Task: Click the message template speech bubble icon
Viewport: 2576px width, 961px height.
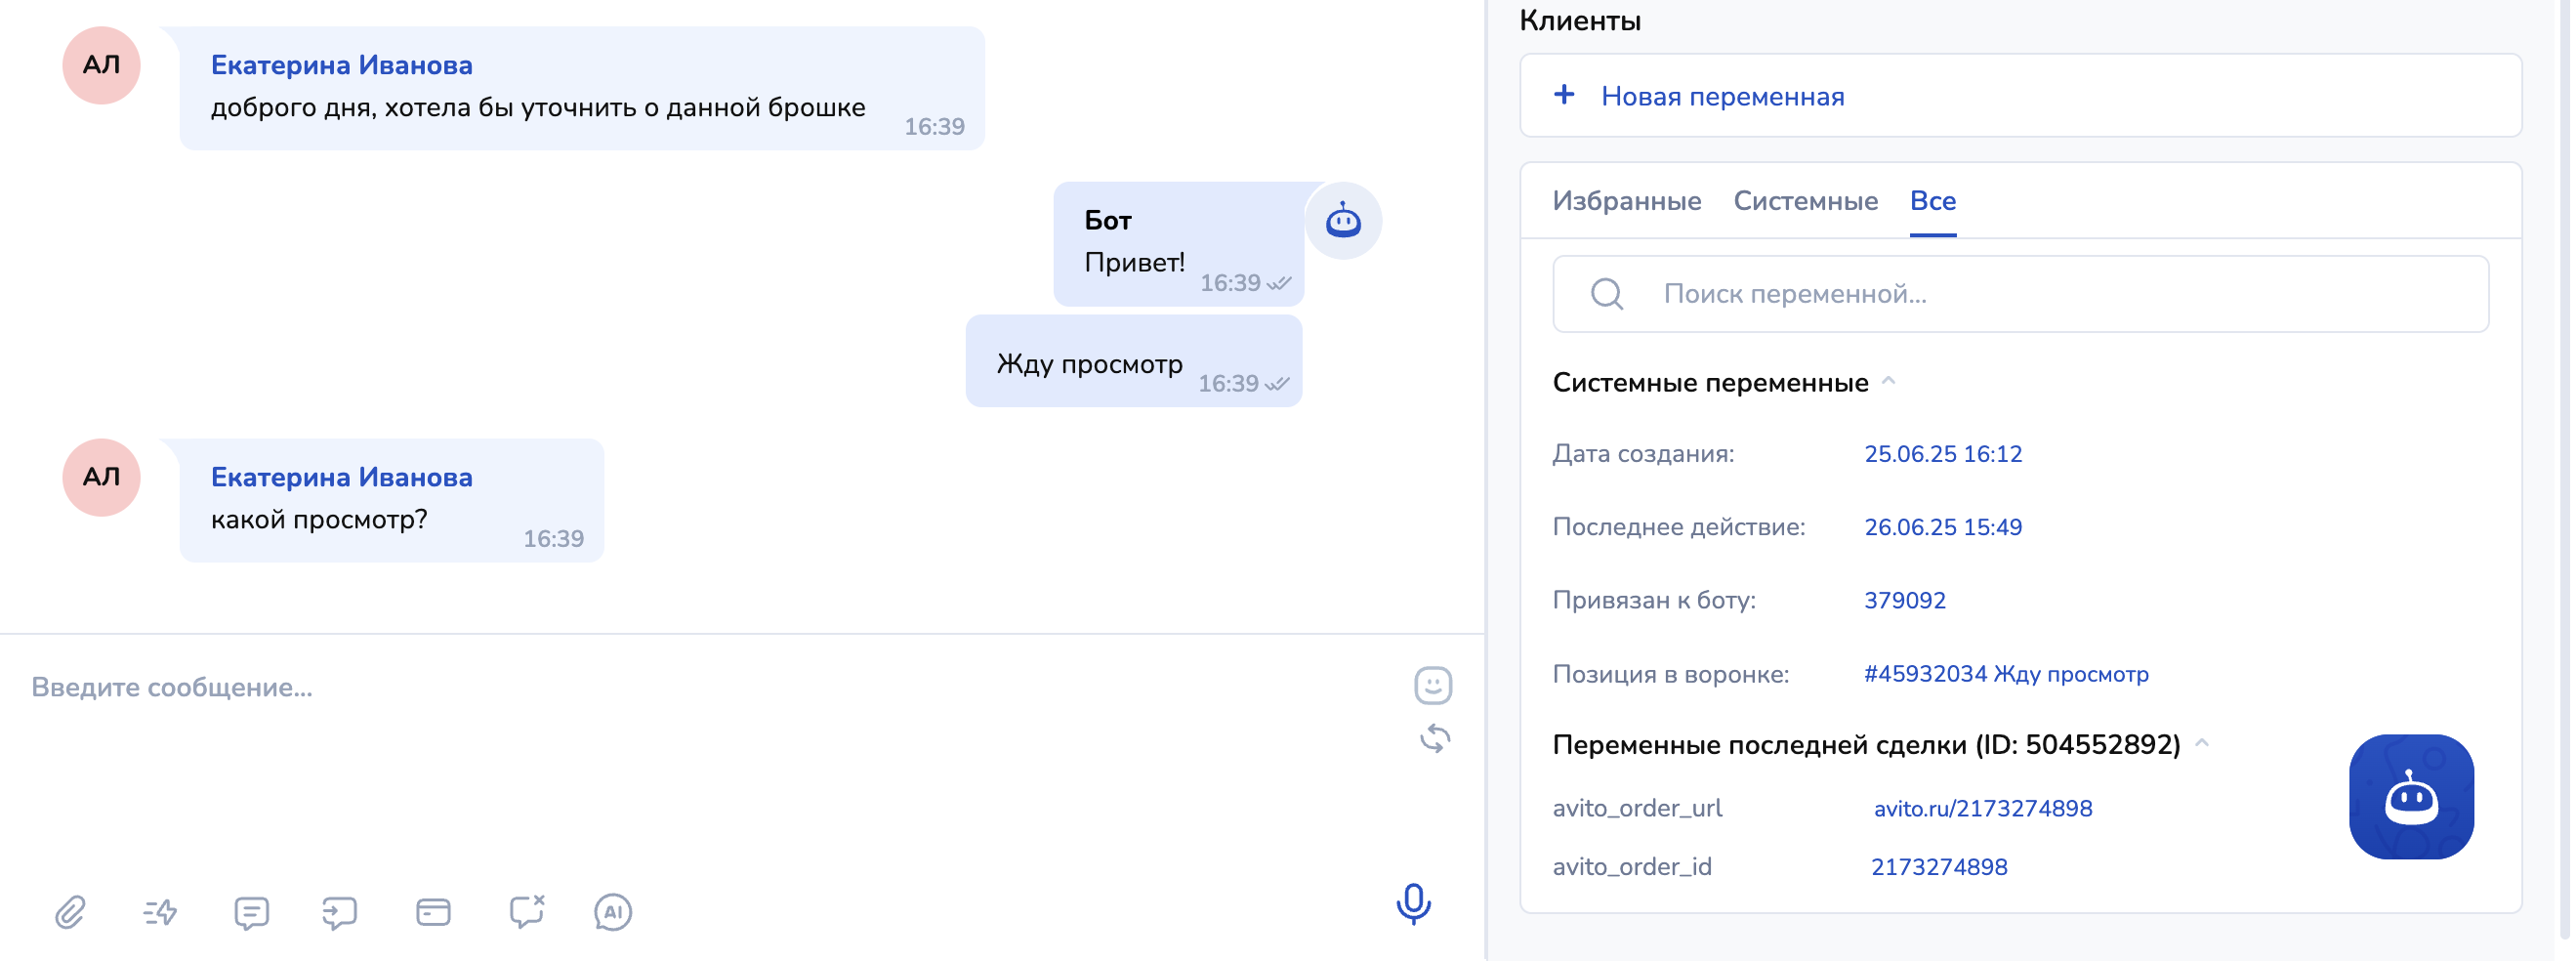Action: tap(251, 912)
